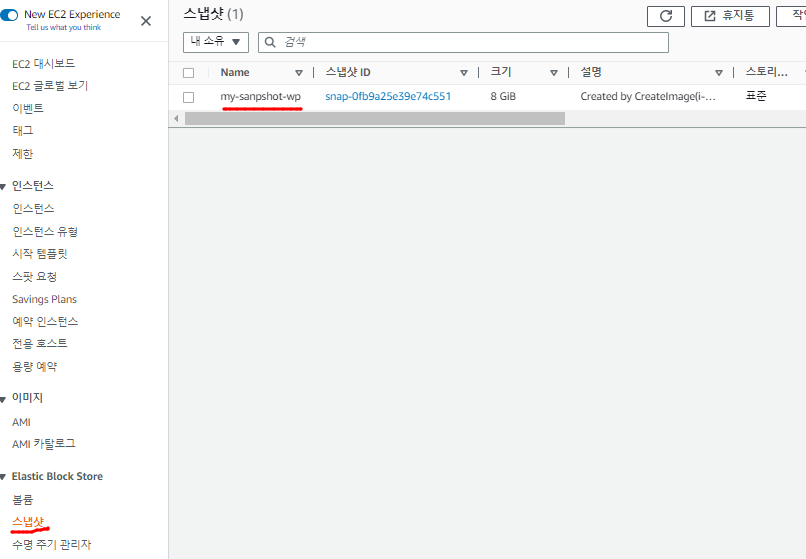Toggle the New EC2 Experience switch
806x559 pixels.
coord(9,15)
